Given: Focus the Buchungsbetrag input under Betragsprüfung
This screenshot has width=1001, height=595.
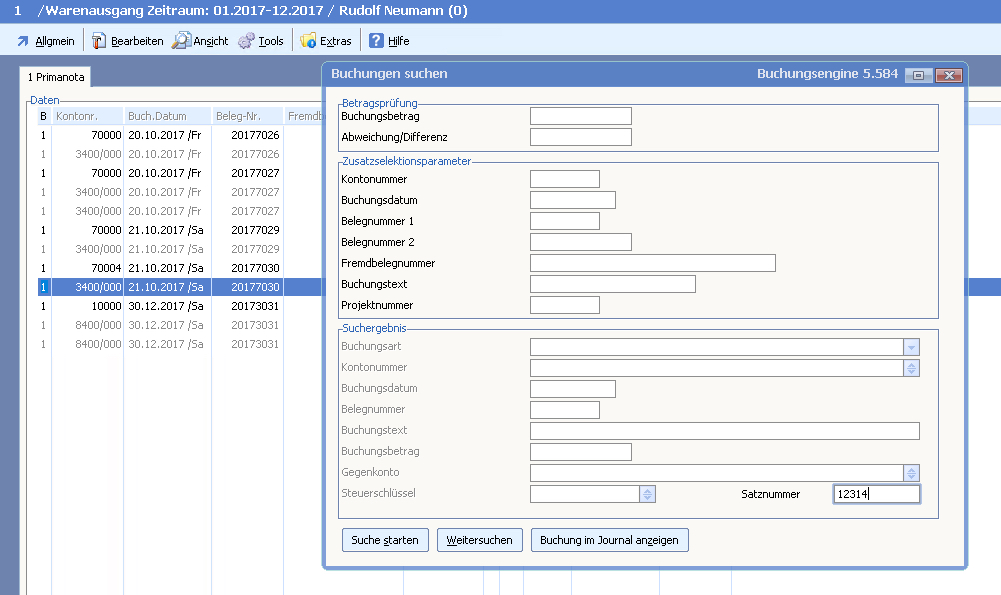Looking at the screenshot, I should point(580,116).
